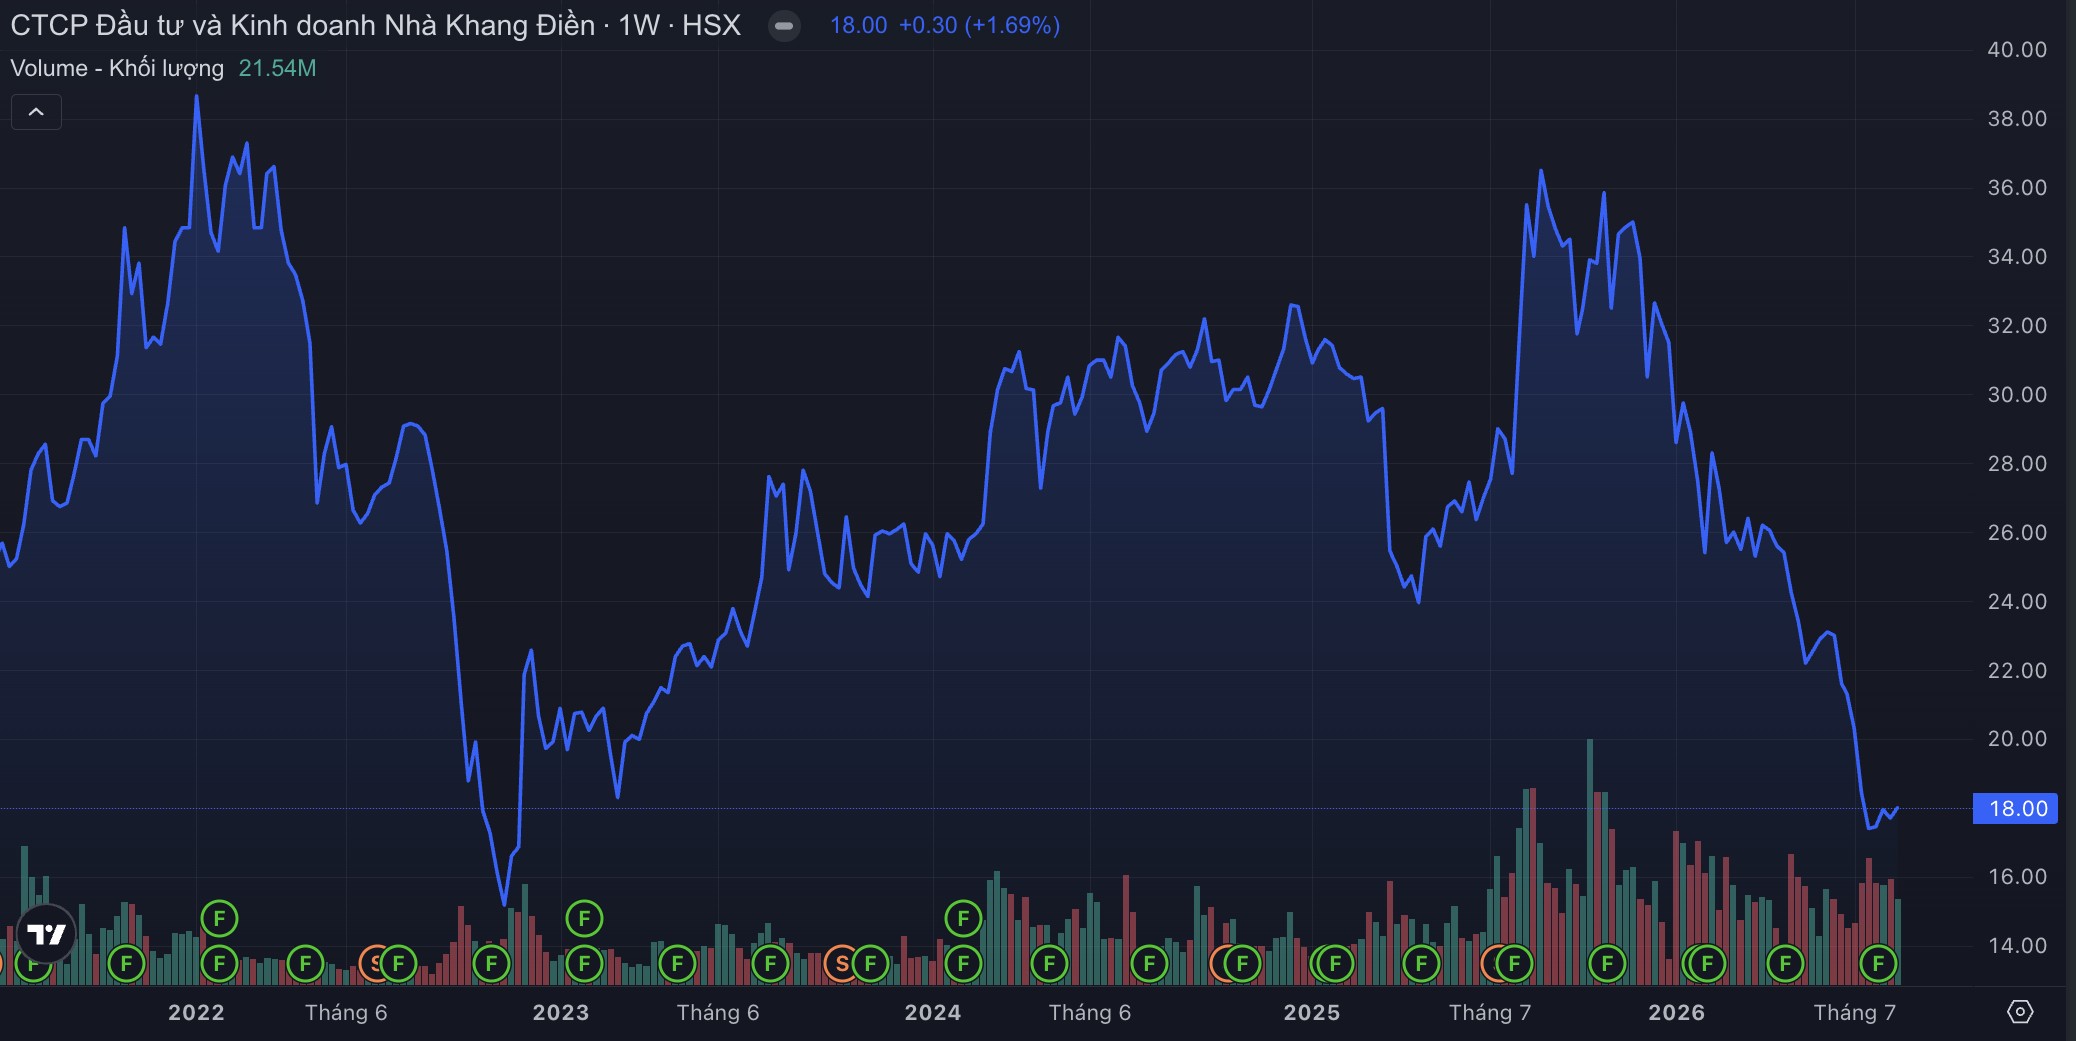This screenshot has width=2076, height=1041.
Task: Select the Volume - Khối lượng indicator label
Action: coord(117,68)
